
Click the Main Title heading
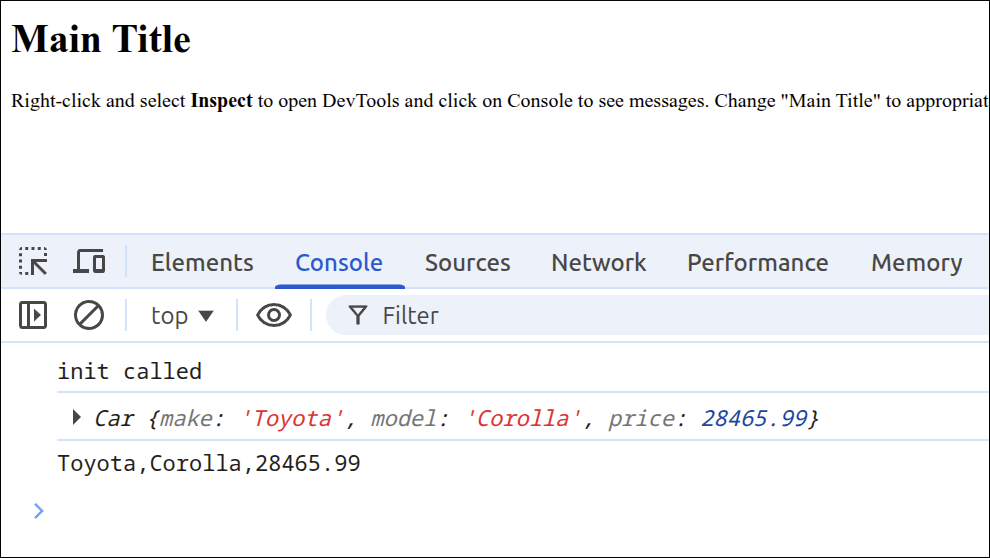pyautogui.click(x=101, y=39)
